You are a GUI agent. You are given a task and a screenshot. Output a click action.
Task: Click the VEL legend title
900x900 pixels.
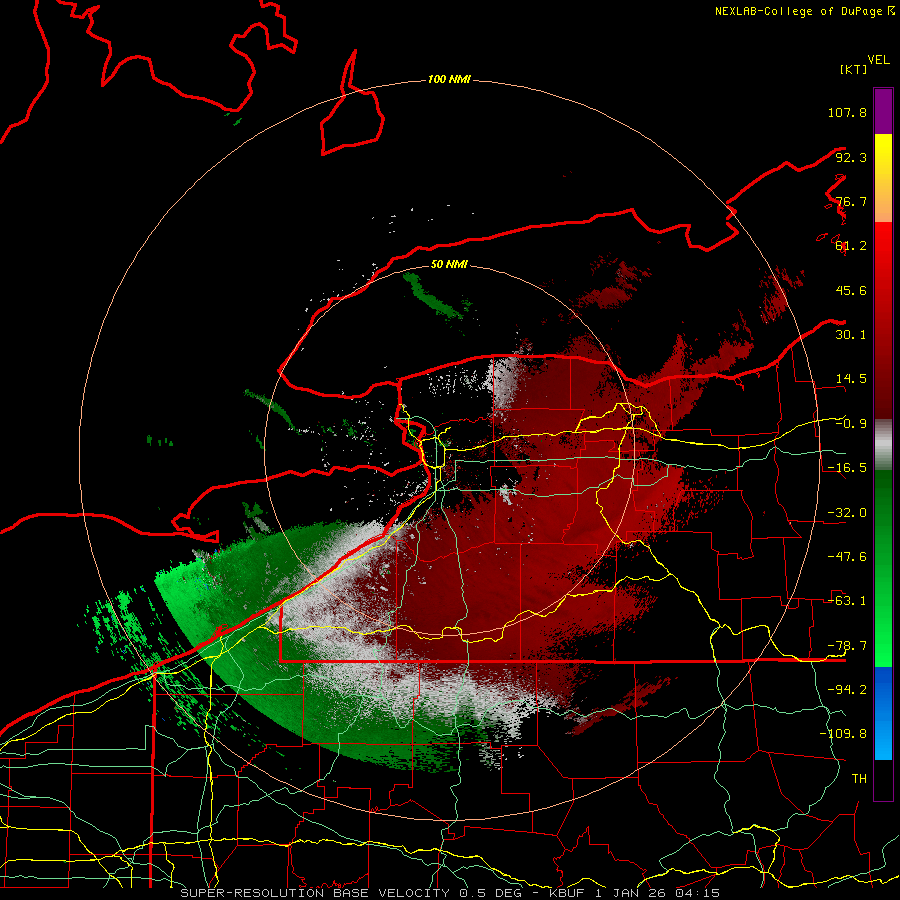point(878,60)
